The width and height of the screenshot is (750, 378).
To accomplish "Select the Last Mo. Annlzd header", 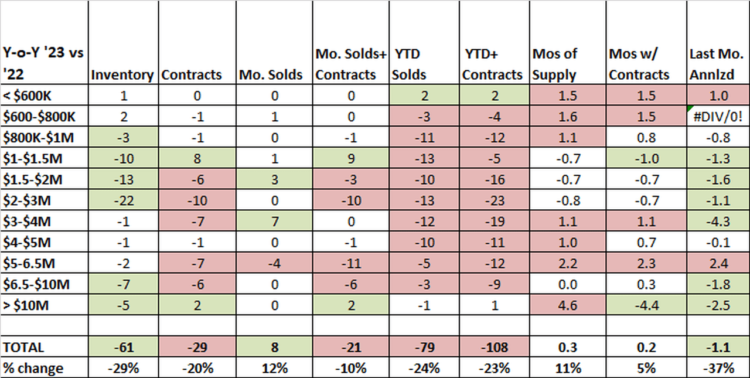I will coord(717,64).
